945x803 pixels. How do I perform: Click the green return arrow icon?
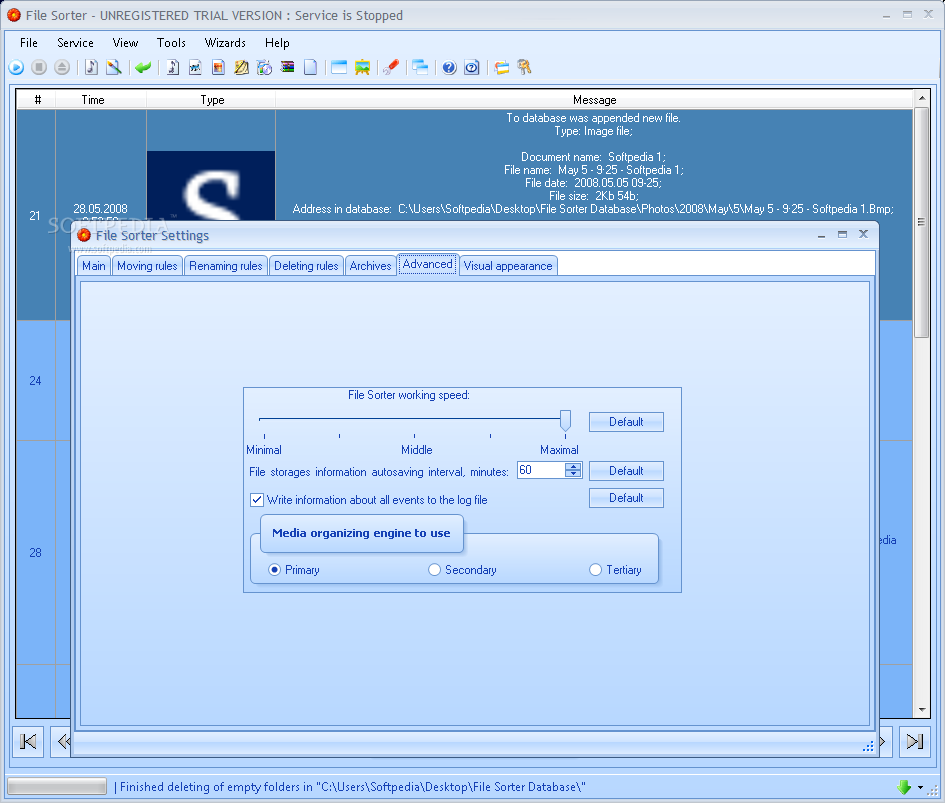coord(143,68)
